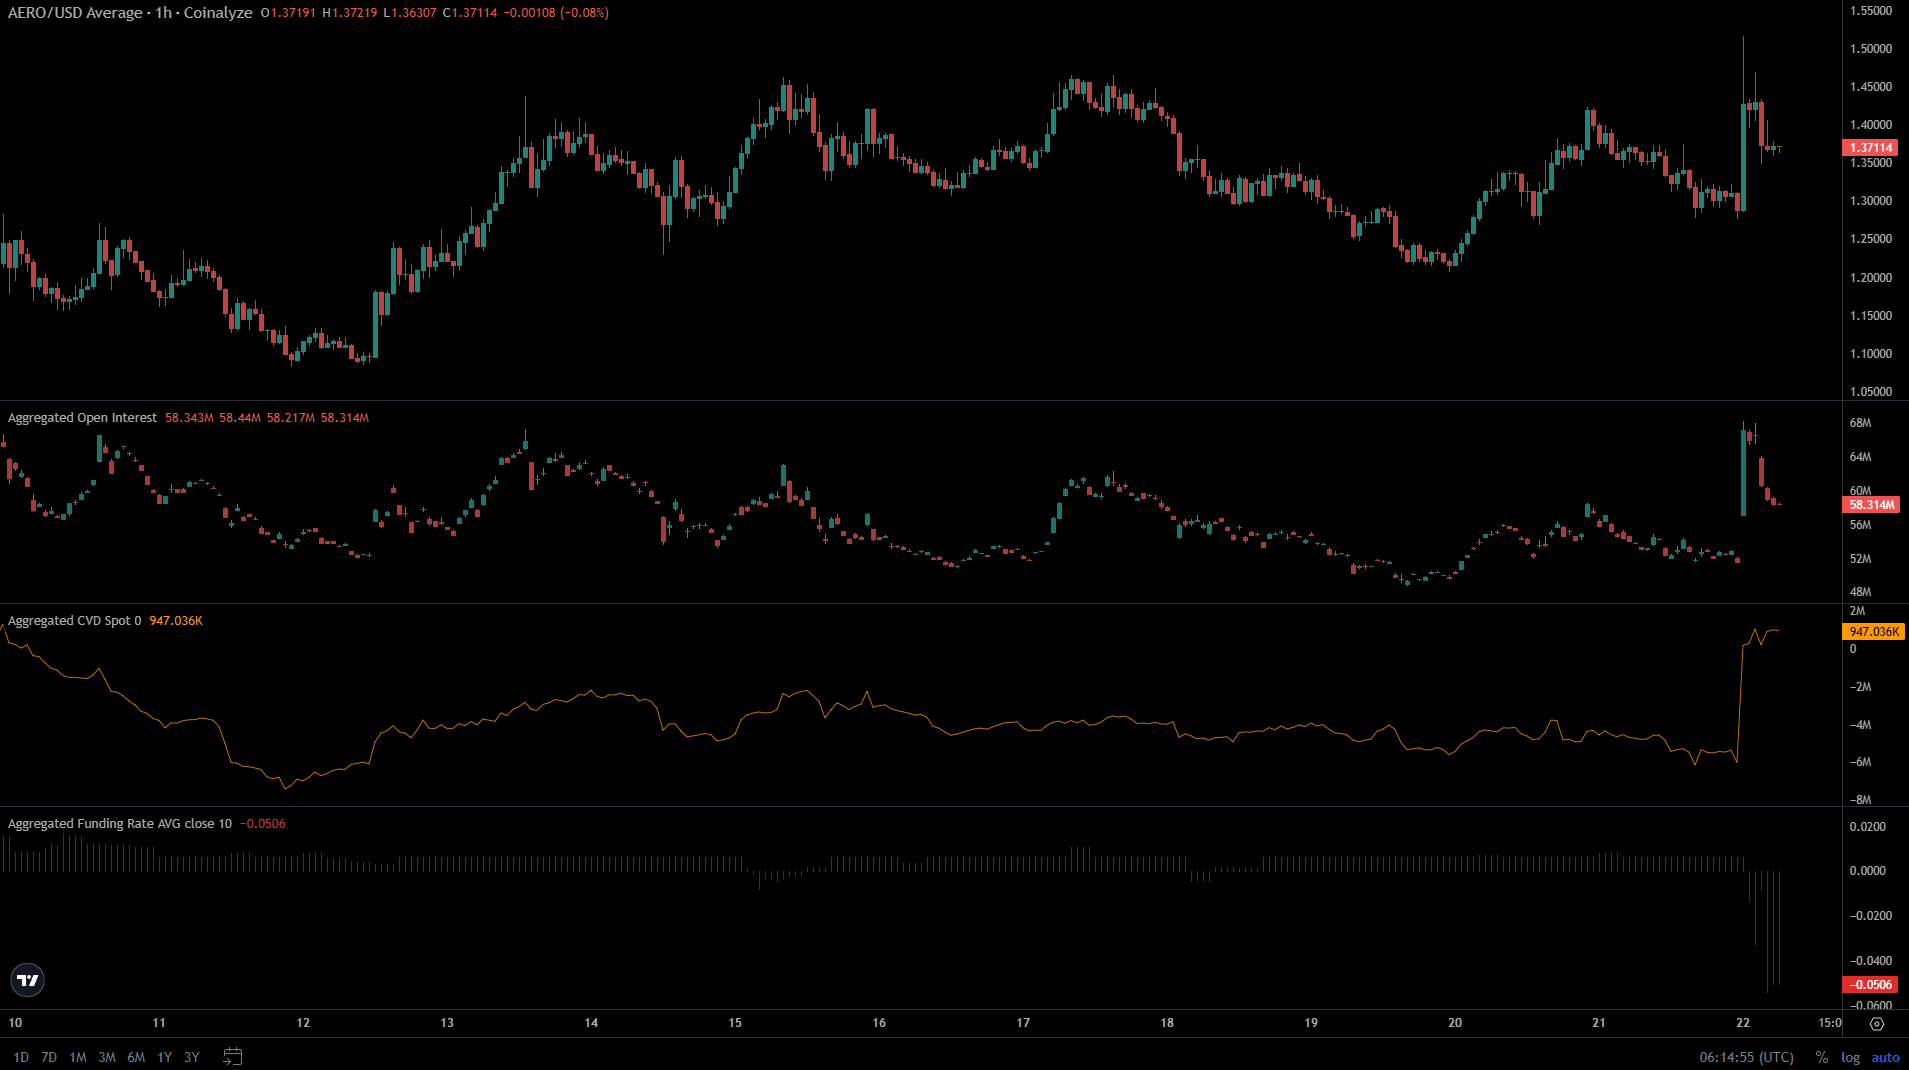Toggle log scale mode
This screenshot has width=1909, height=1070.
1850,1057
